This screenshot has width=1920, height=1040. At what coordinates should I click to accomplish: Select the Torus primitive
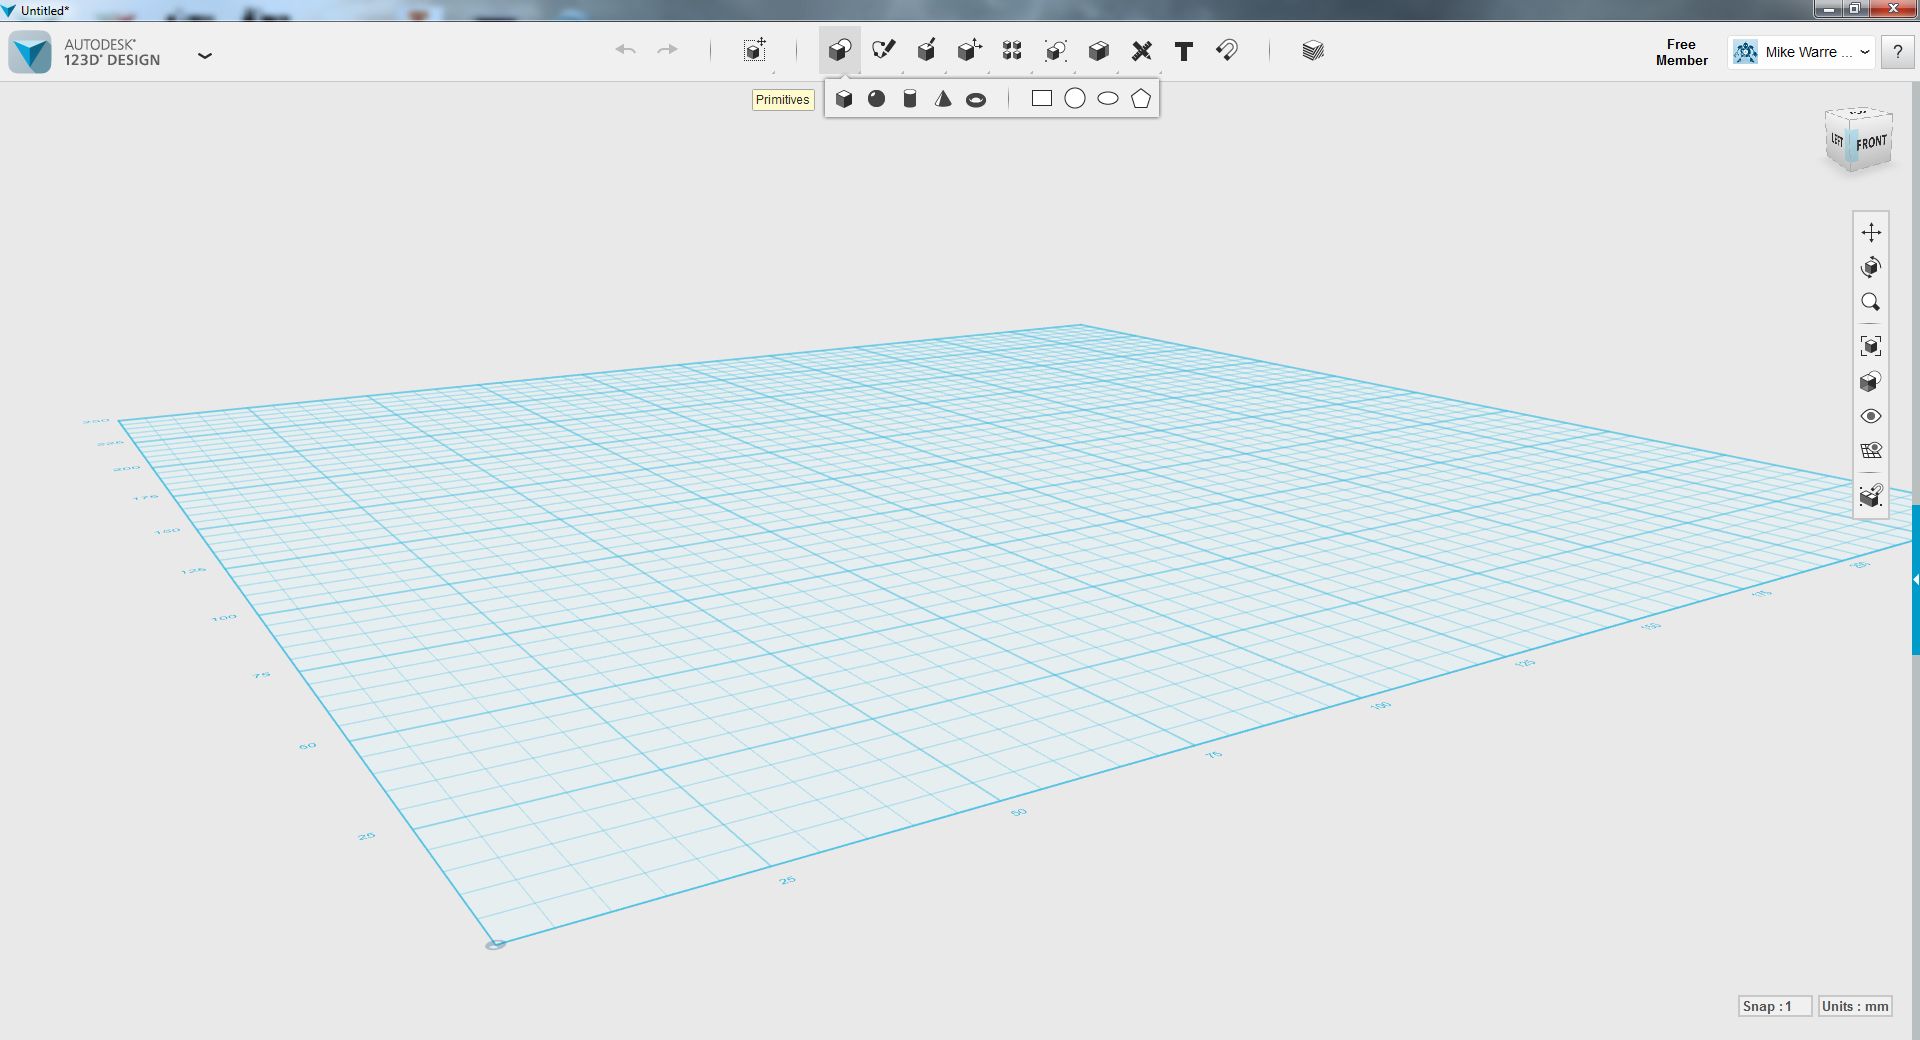[976, 99]
